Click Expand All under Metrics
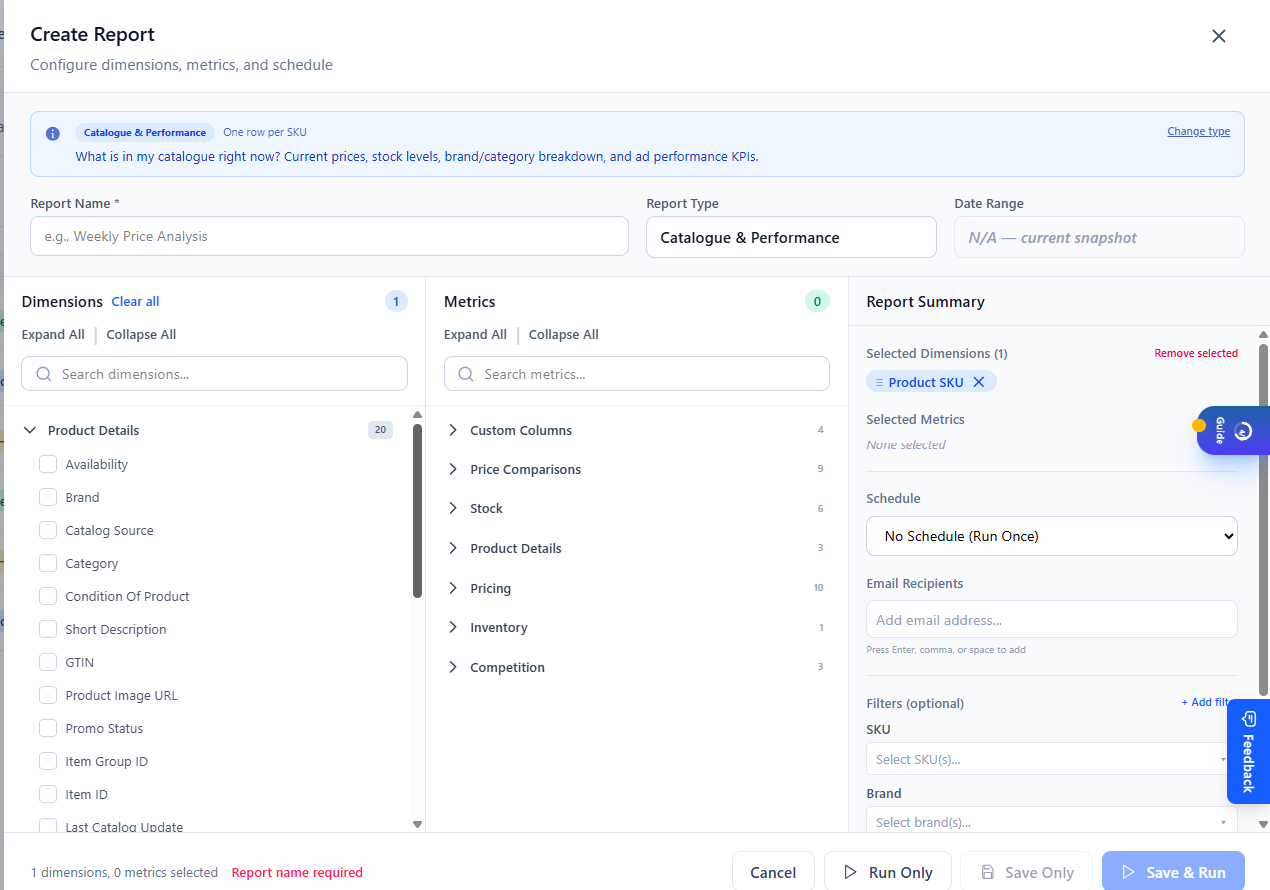1270x890 pixels. click(x=475, y=334)
